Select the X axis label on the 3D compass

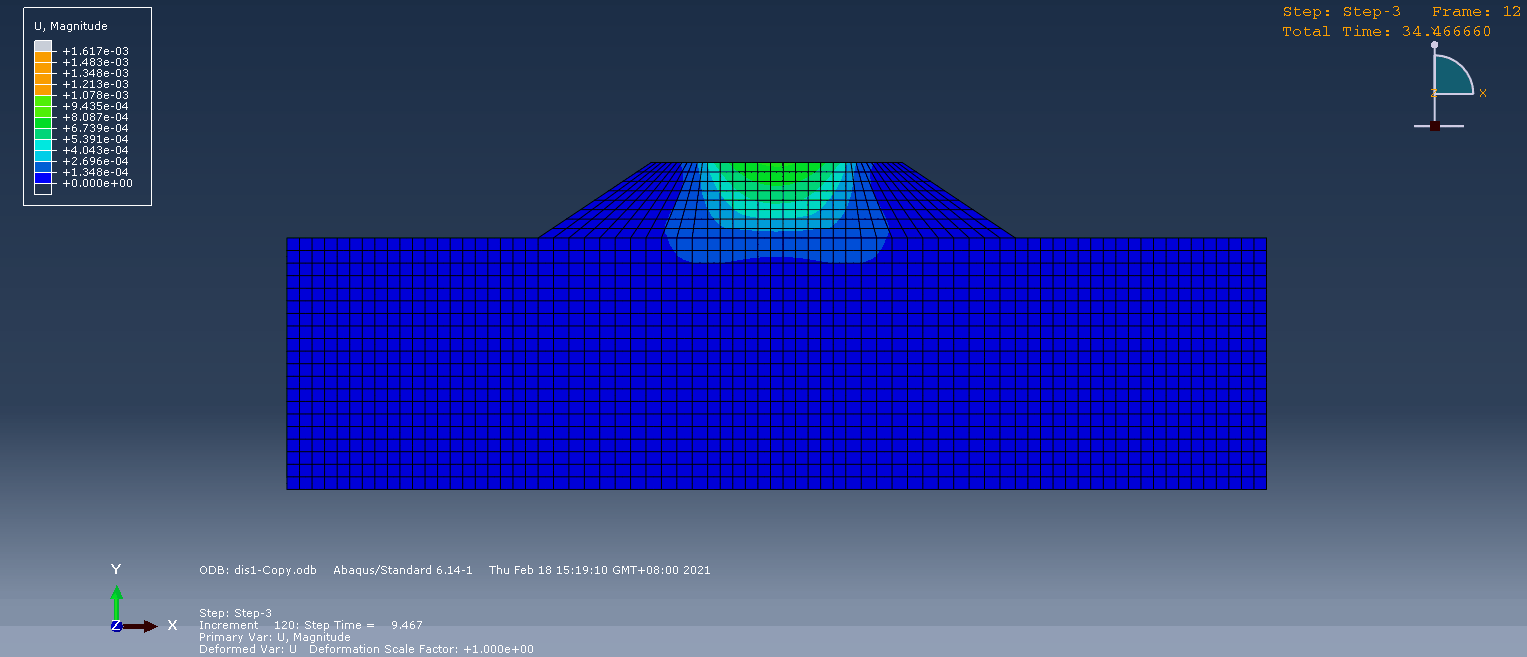click(x=1483, y=93)
